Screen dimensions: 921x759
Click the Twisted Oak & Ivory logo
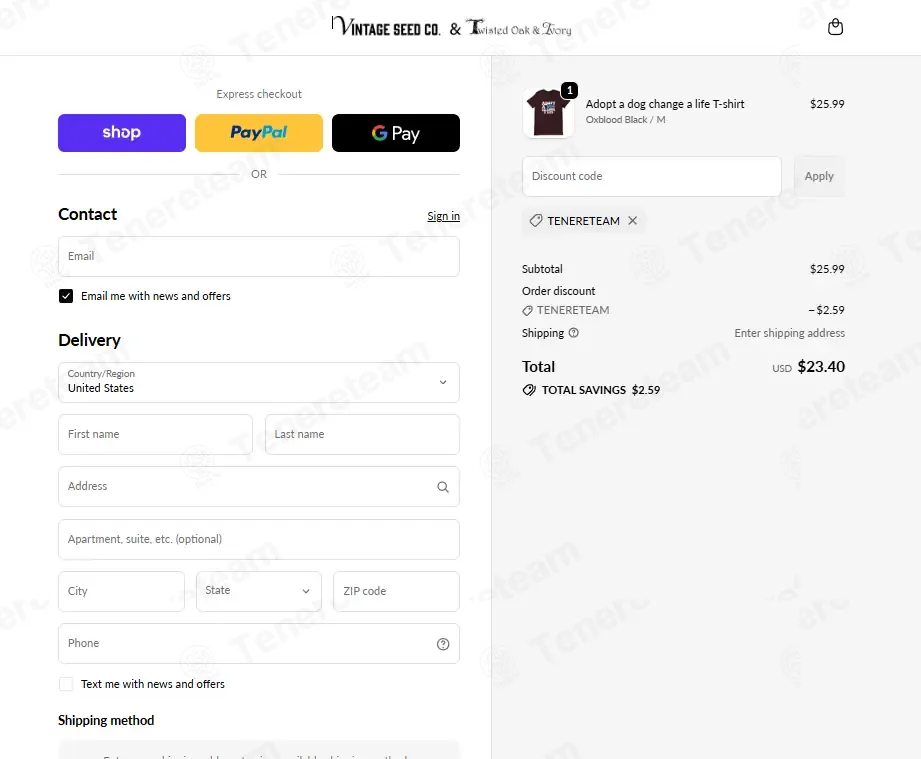[519, 28]
